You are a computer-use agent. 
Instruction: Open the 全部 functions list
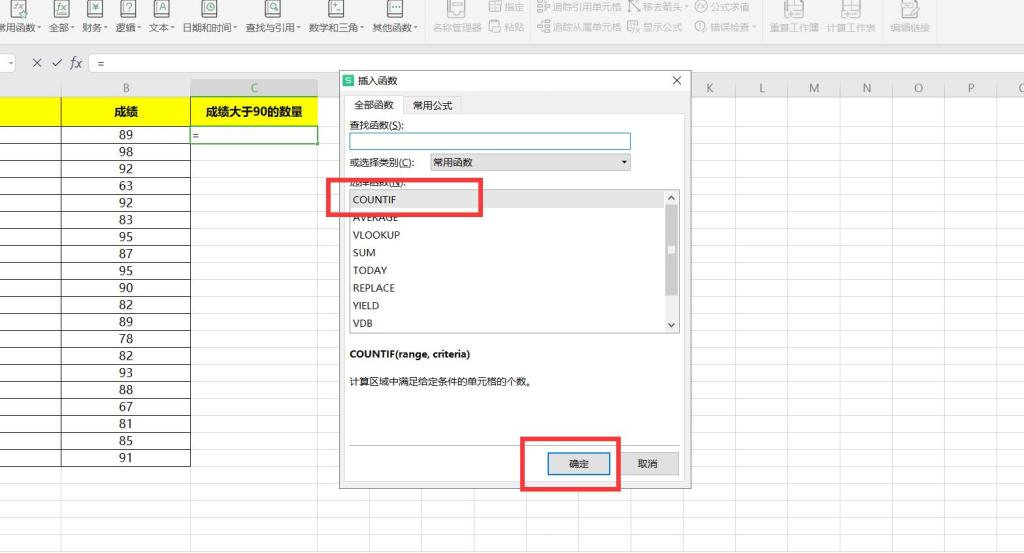[x=61, y=17]
